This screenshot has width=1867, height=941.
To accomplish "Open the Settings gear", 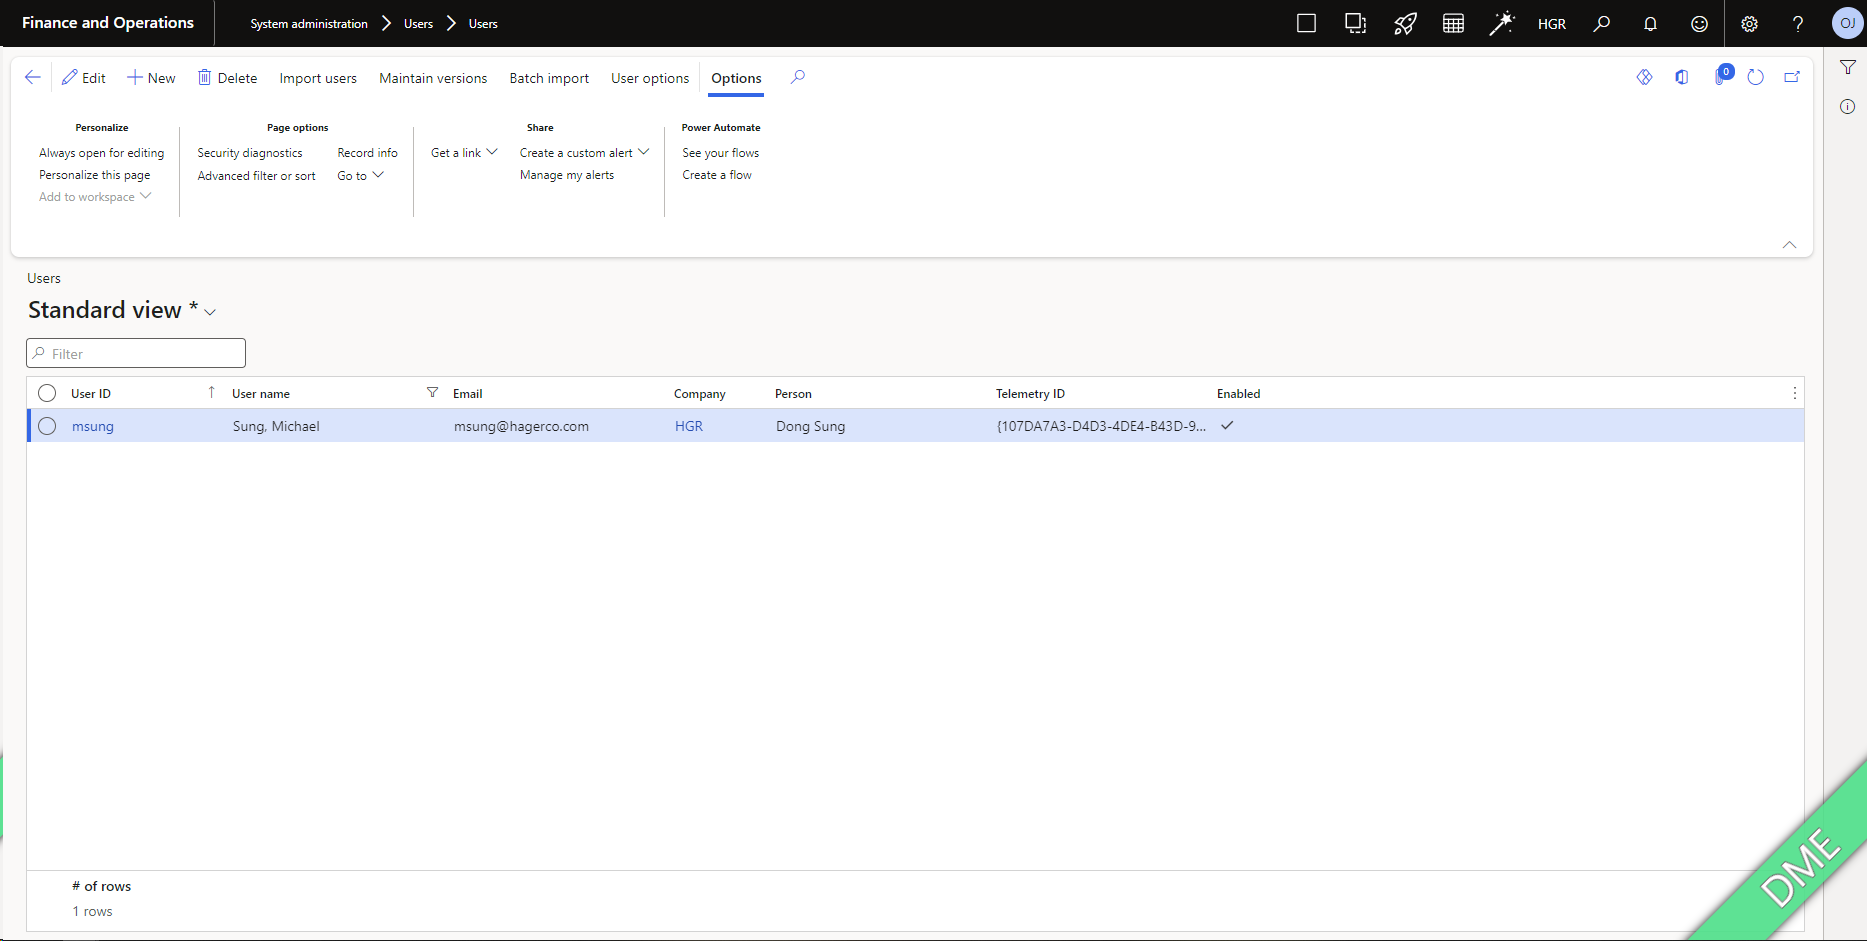I will coord(1749,23).
